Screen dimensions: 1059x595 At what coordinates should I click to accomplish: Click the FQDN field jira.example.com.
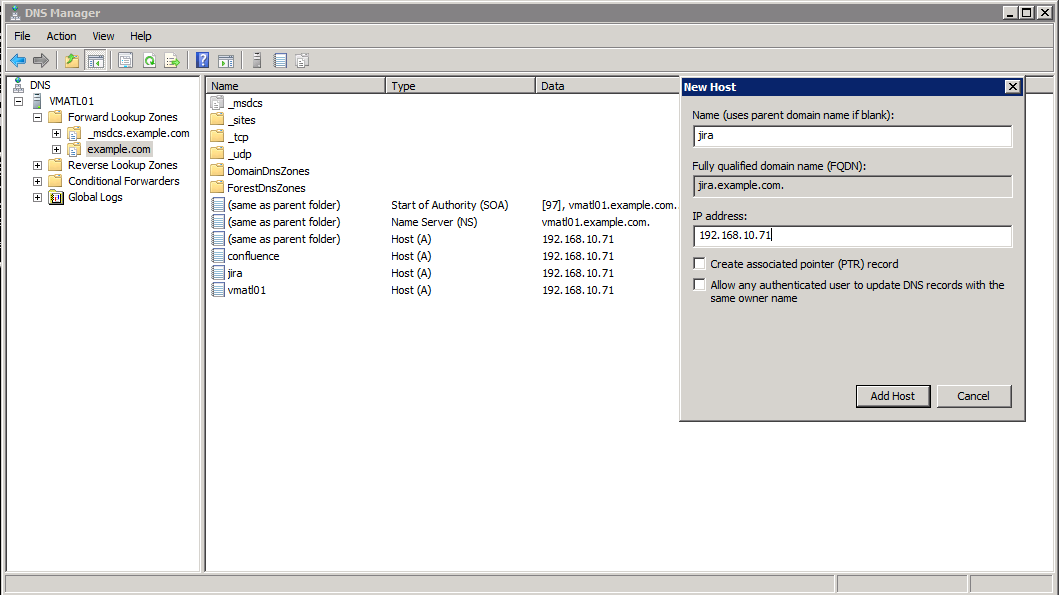tap(852, 186)
